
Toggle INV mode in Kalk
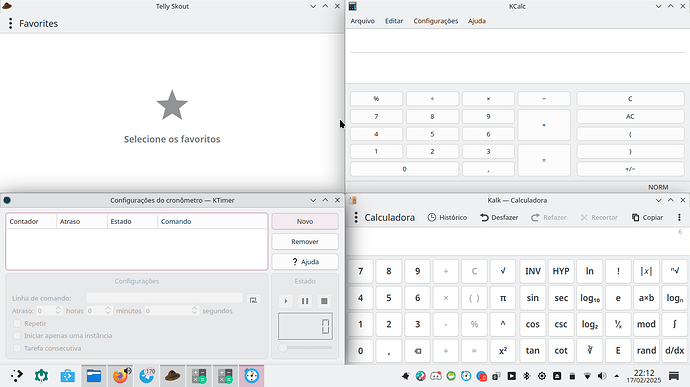(532, 271)
